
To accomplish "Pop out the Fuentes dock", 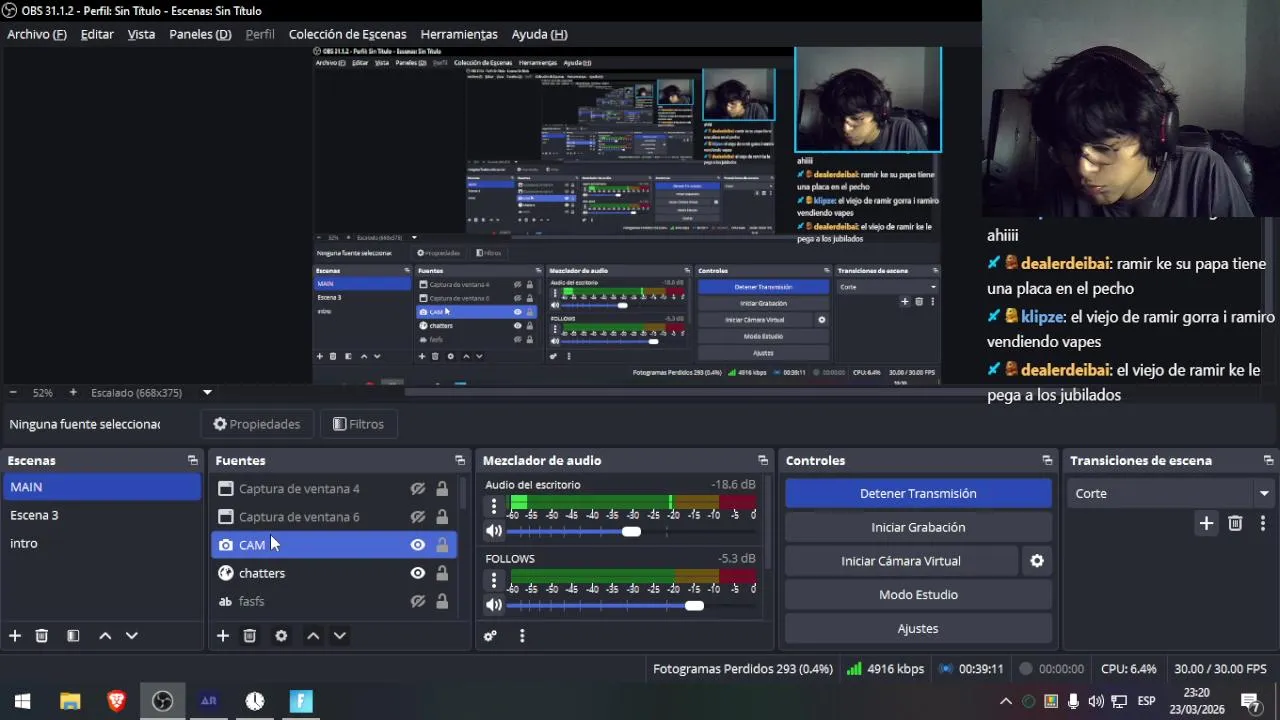I will pyautogui.click(x=460, y=460).
